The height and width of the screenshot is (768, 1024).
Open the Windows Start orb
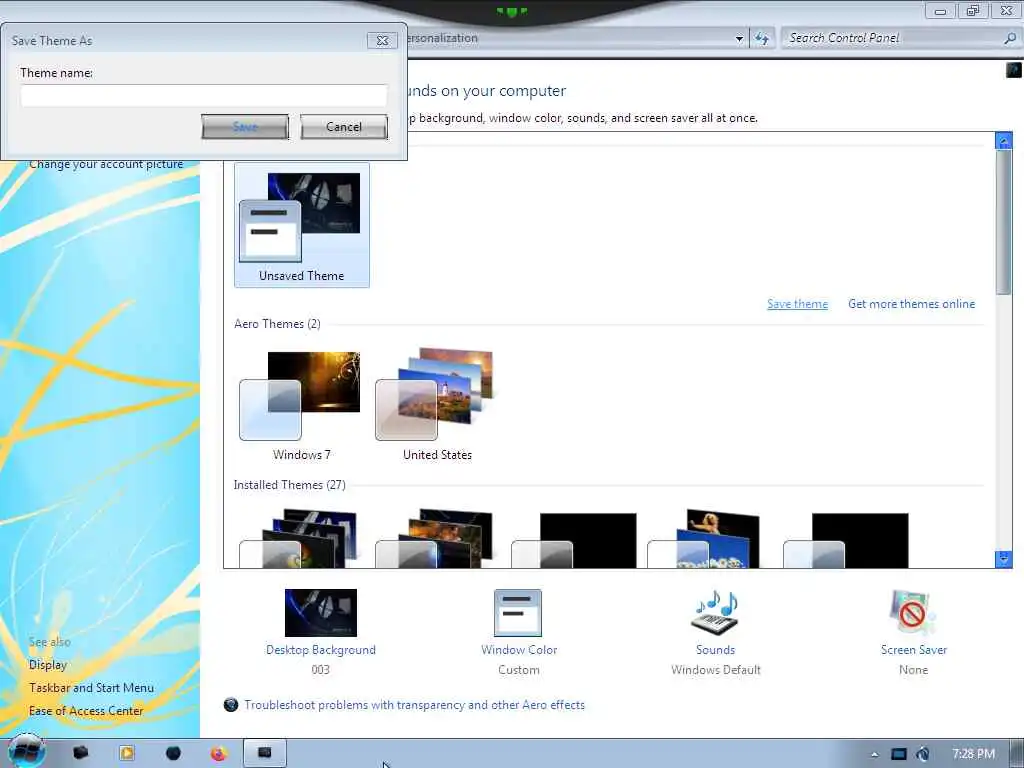point(26,751)
